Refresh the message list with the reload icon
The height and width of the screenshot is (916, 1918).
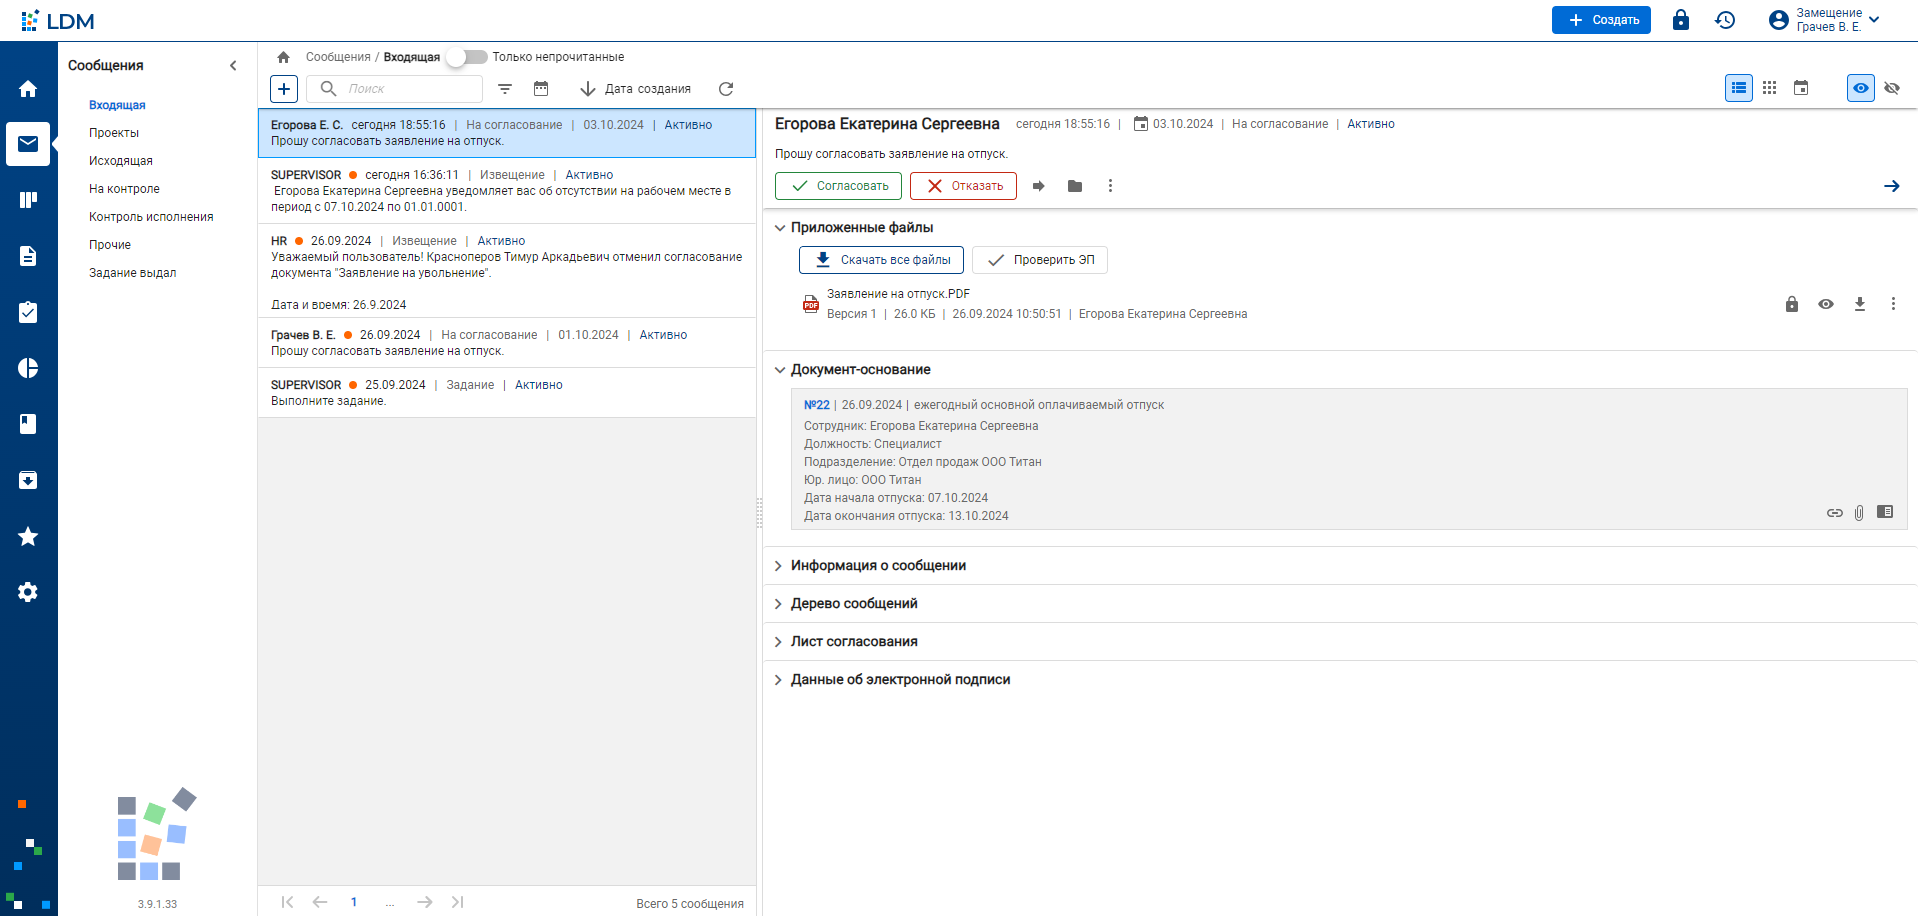[x=725, y=88]
